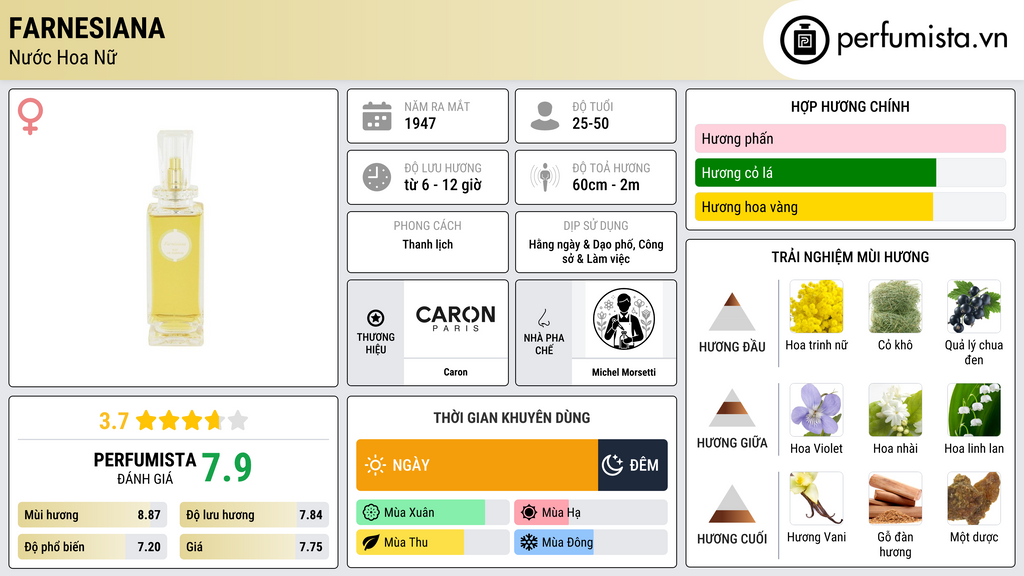The width and height of the screenshot is (1024, 576).
Task: Click the Hợp hương chính heading
Action: (850, 106)
